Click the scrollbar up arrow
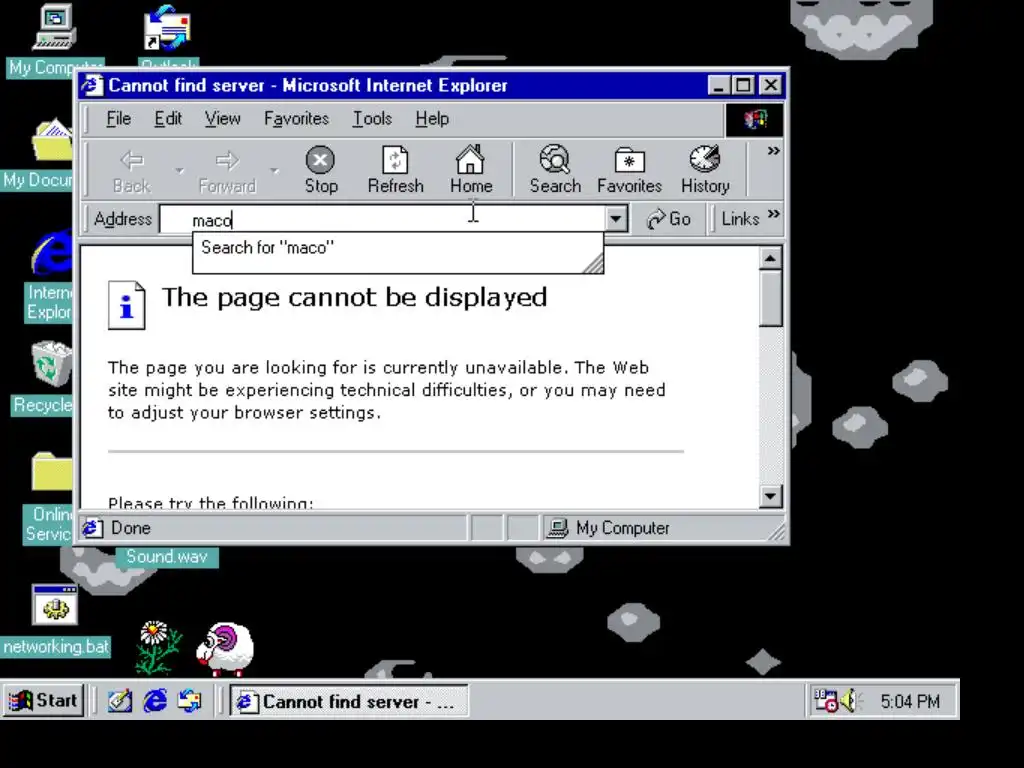This screenshot has height=768, width=1024. point(771,259)
